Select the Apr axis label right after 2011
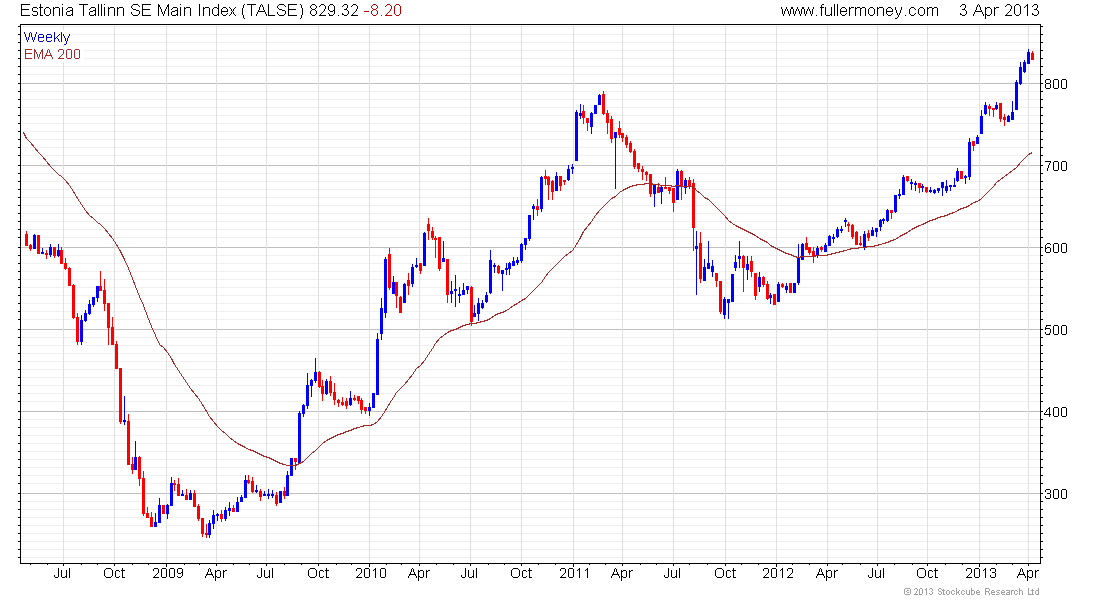This screenshot has width=1100, height=600. point(622,574)
